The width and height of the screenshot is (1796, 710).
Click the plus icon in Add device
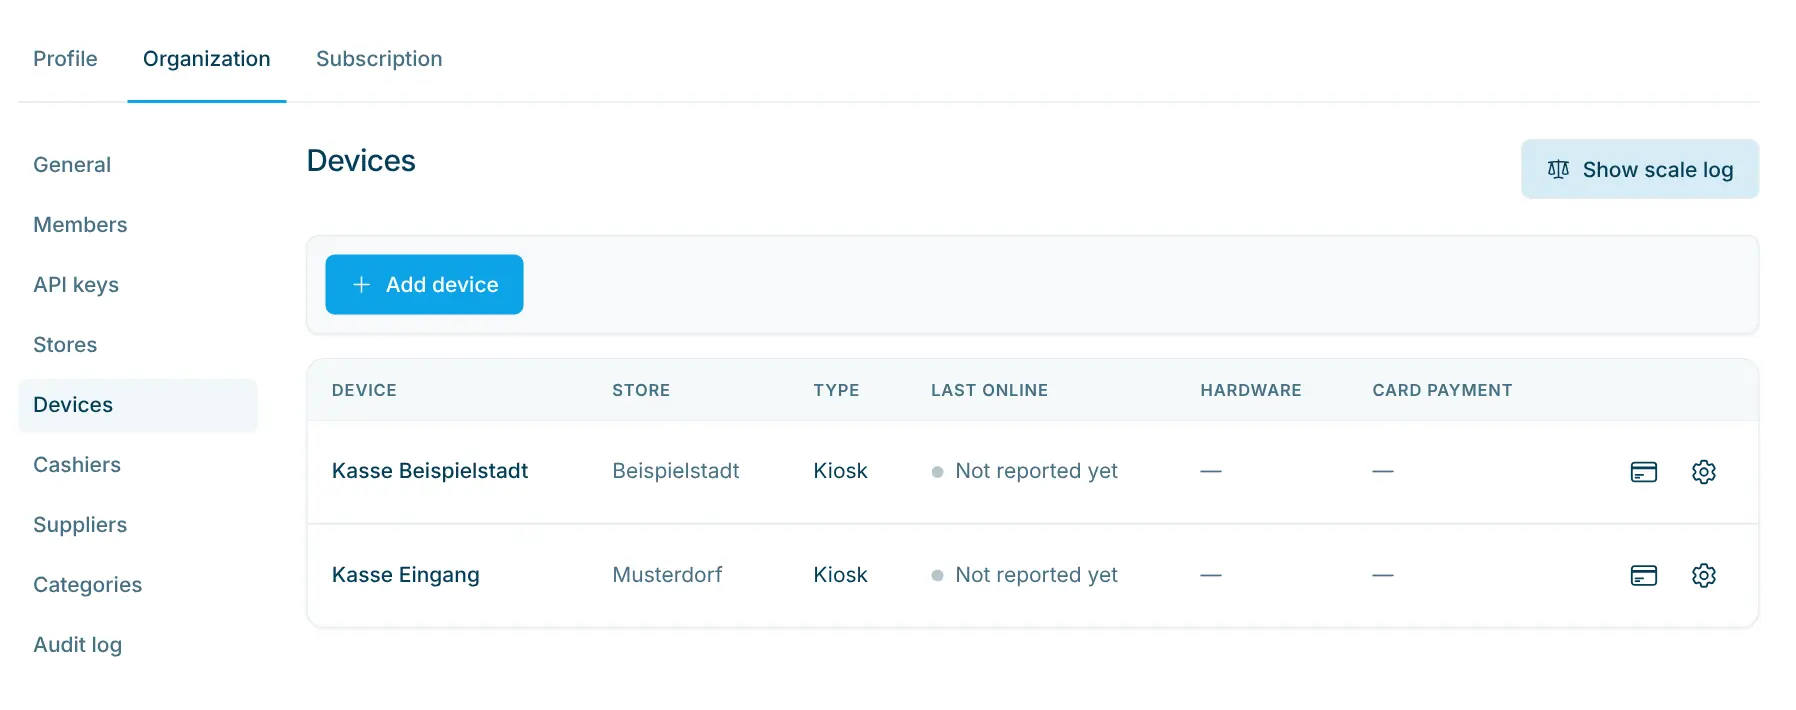(x=361, y=285)
